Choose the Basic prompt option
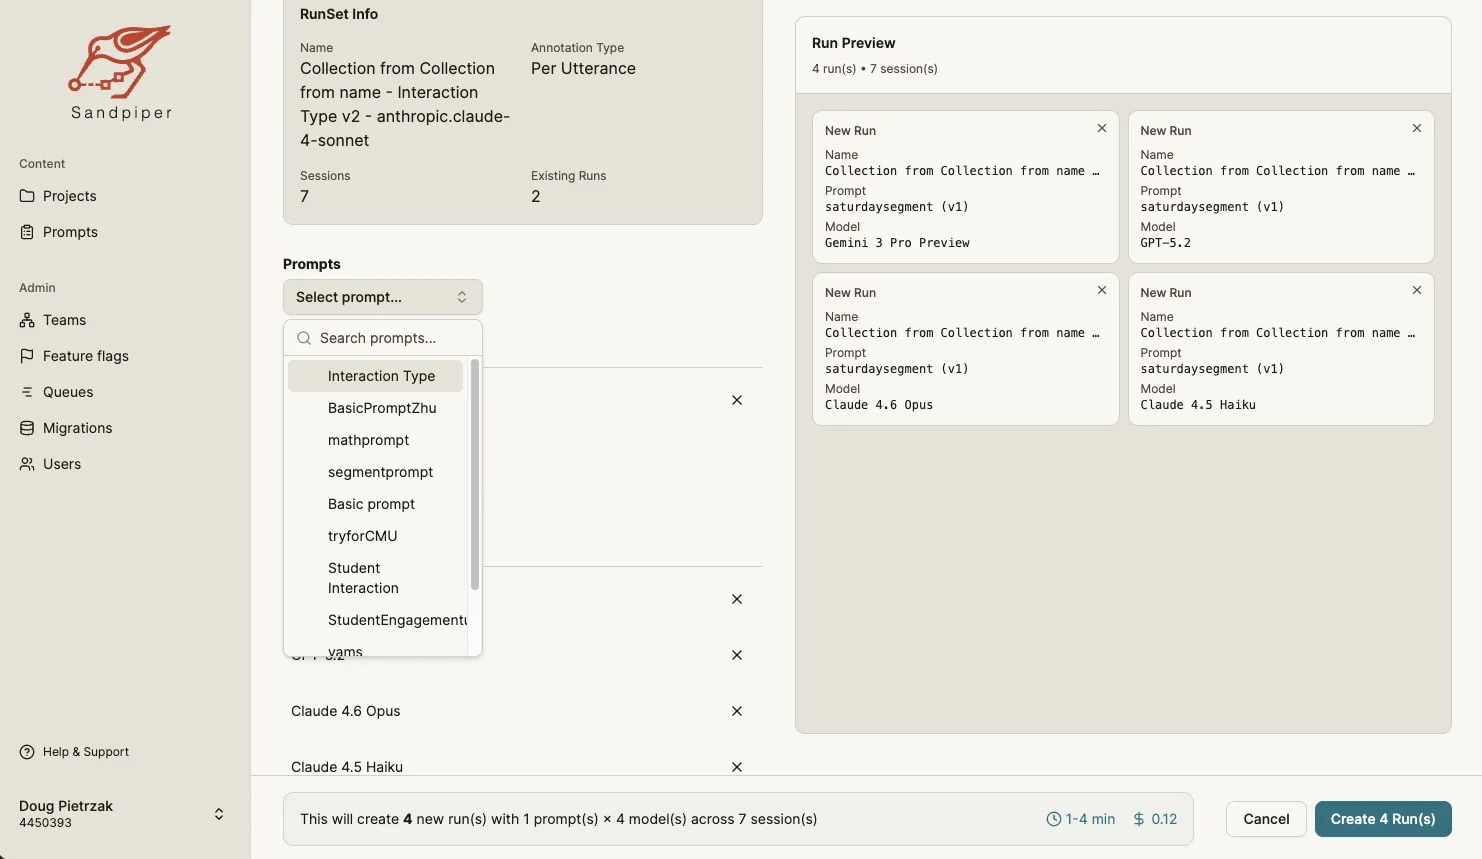Viewport: 1482px width, 859px height. [x=376, y=504]
